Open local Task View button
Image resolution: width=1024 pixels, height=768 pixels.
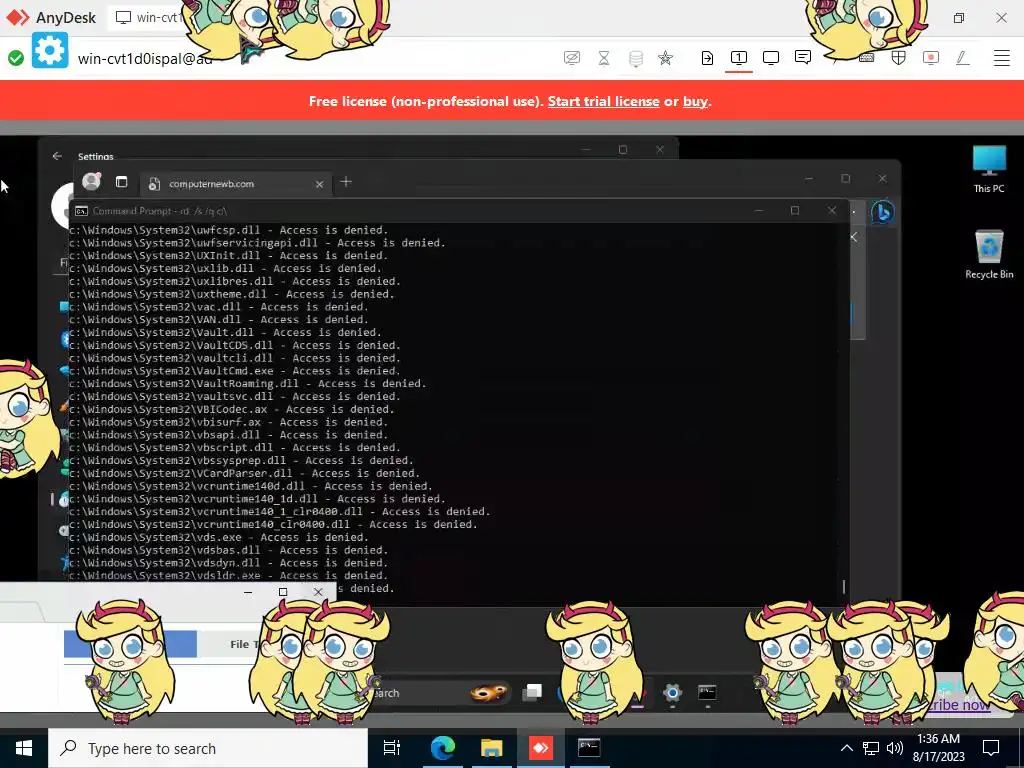click(392, 748)
